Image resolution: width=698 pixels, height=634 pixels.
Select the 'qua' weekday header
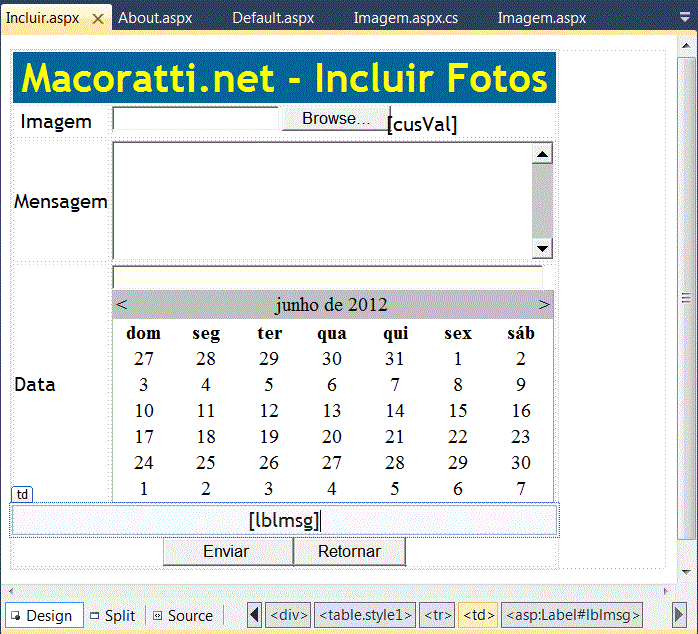pyautogui.click(x=332, y=333)
